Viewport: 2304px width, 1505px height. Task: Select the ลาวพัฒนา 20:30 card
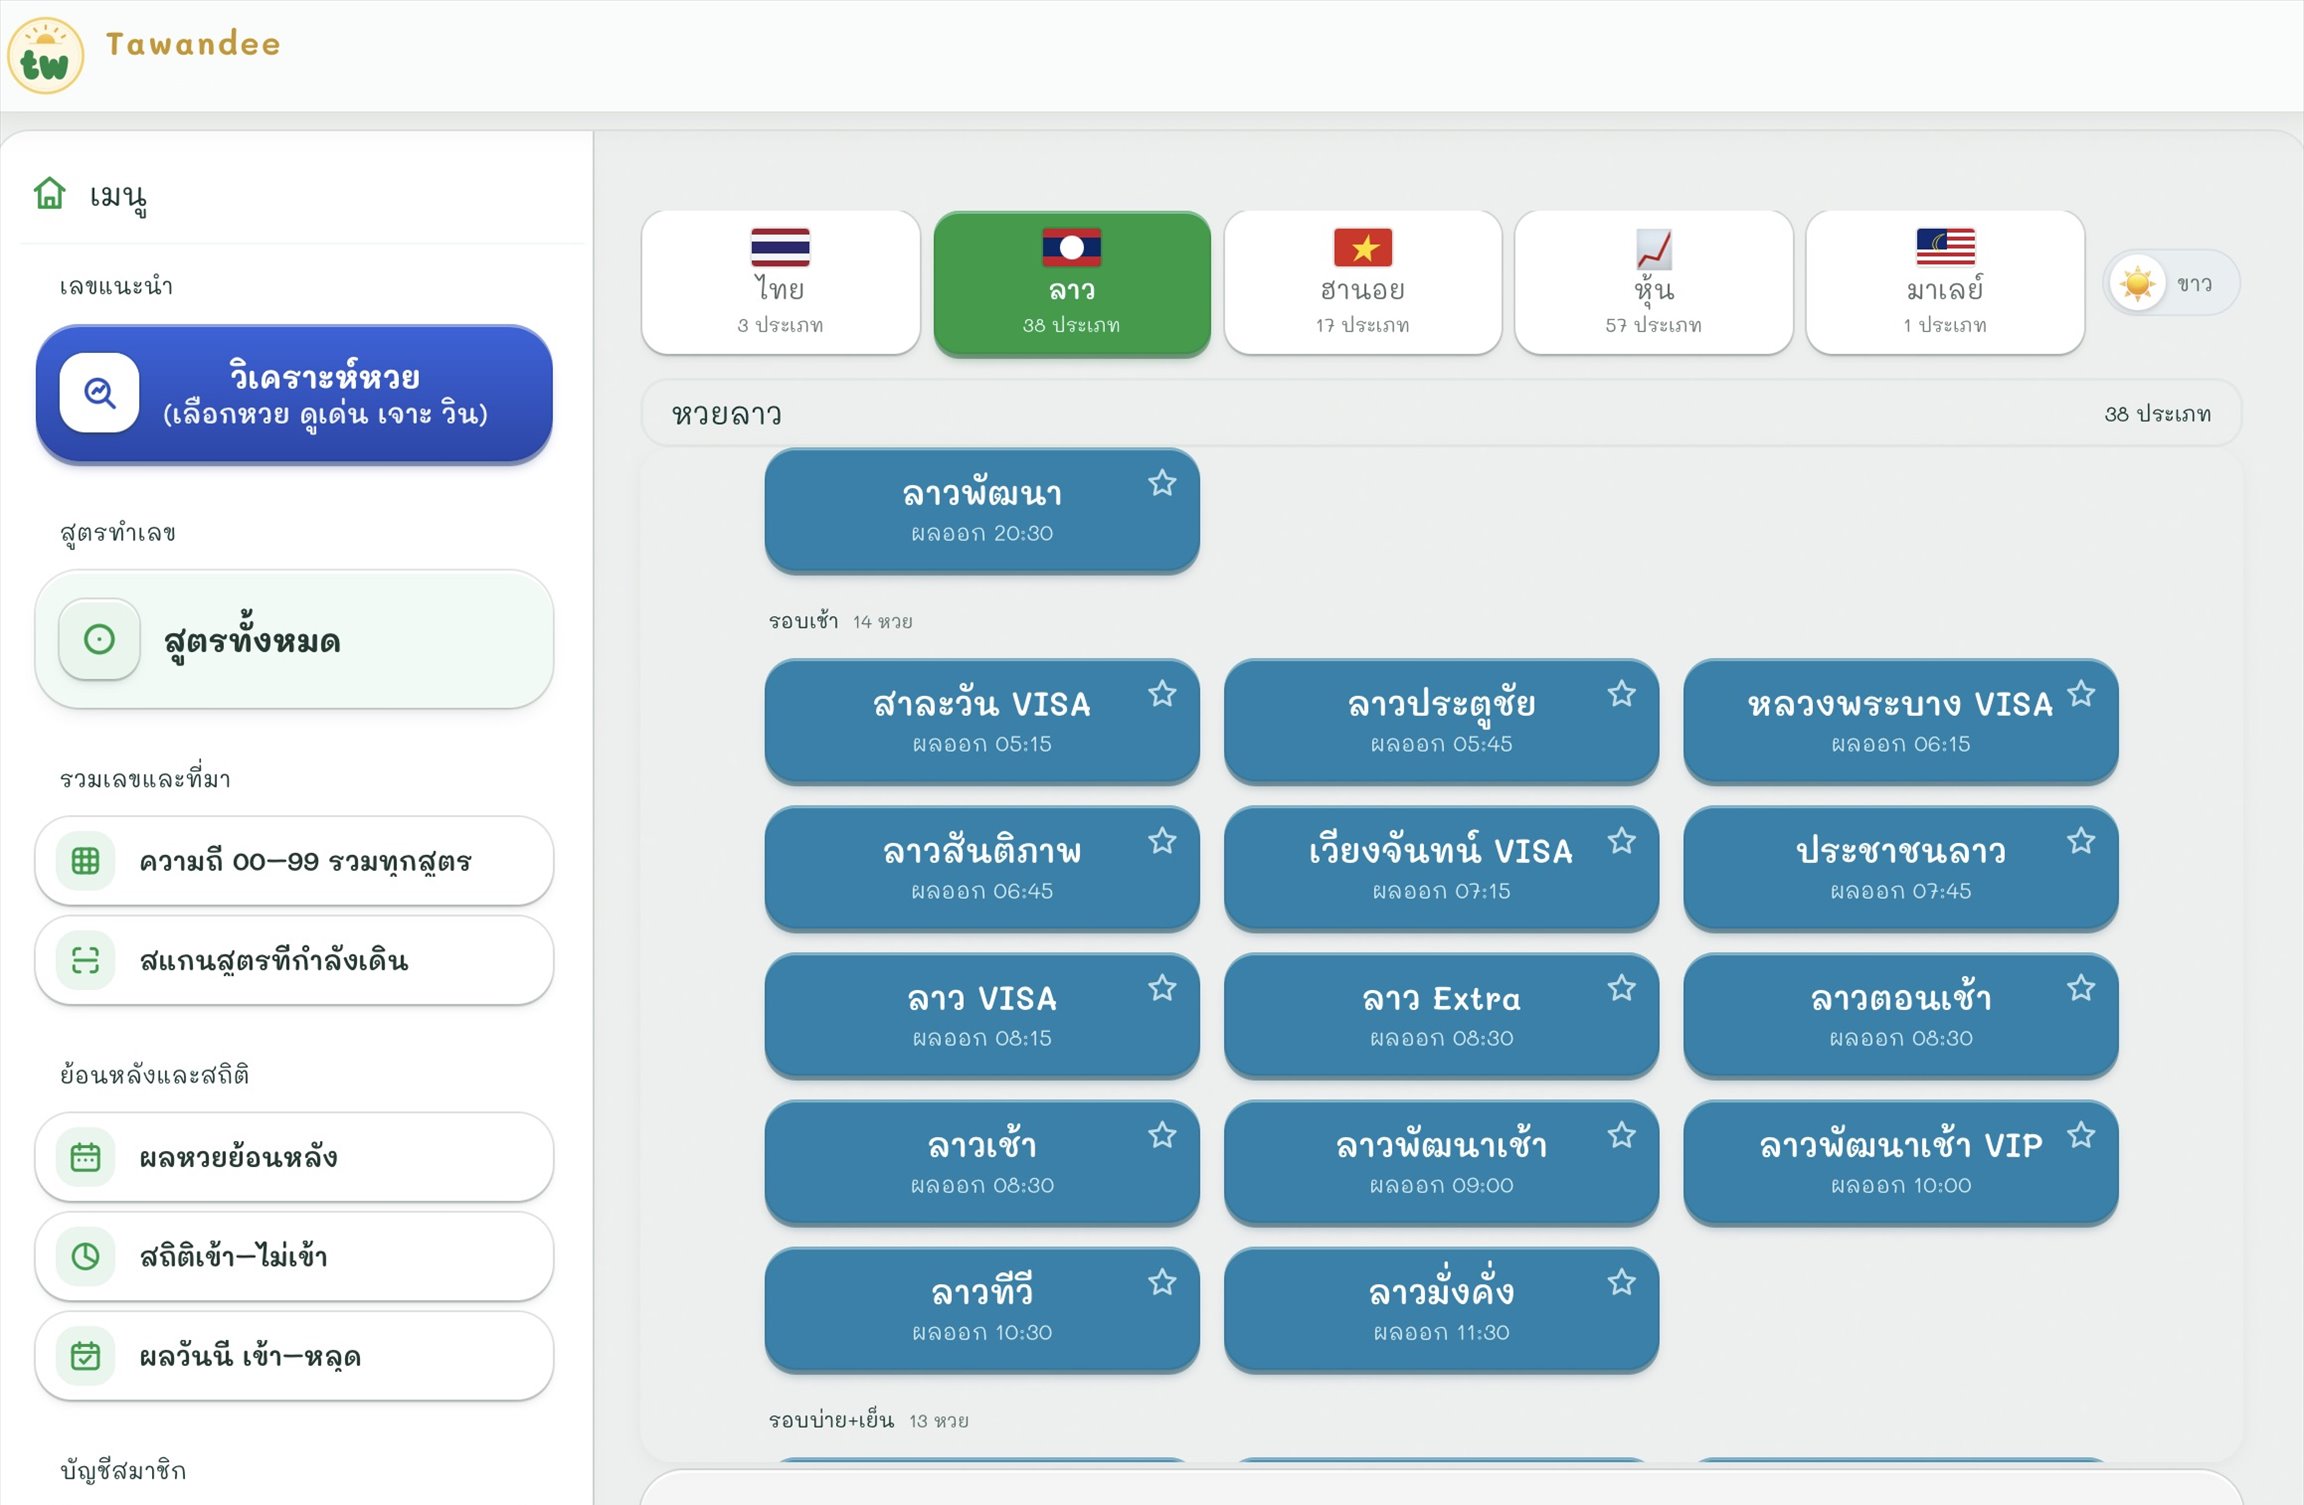tap(982, 510)
